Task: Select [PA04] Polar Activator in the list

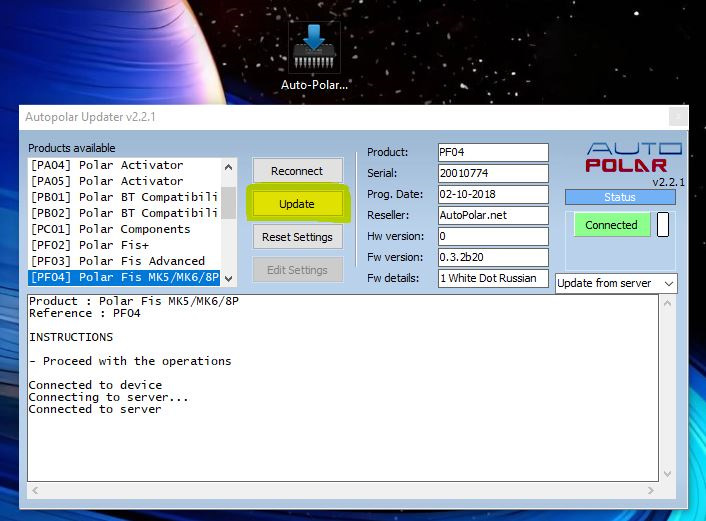Action: point(124,165)
